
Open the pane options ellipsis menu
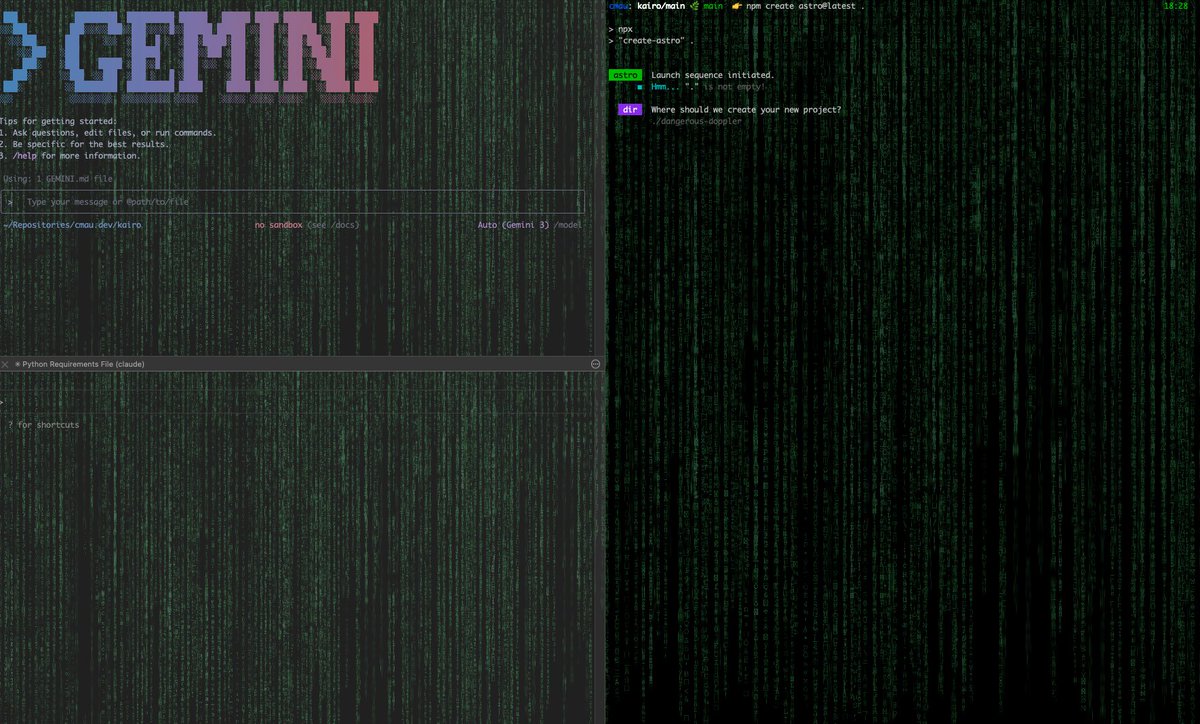(x=595, y=364)
